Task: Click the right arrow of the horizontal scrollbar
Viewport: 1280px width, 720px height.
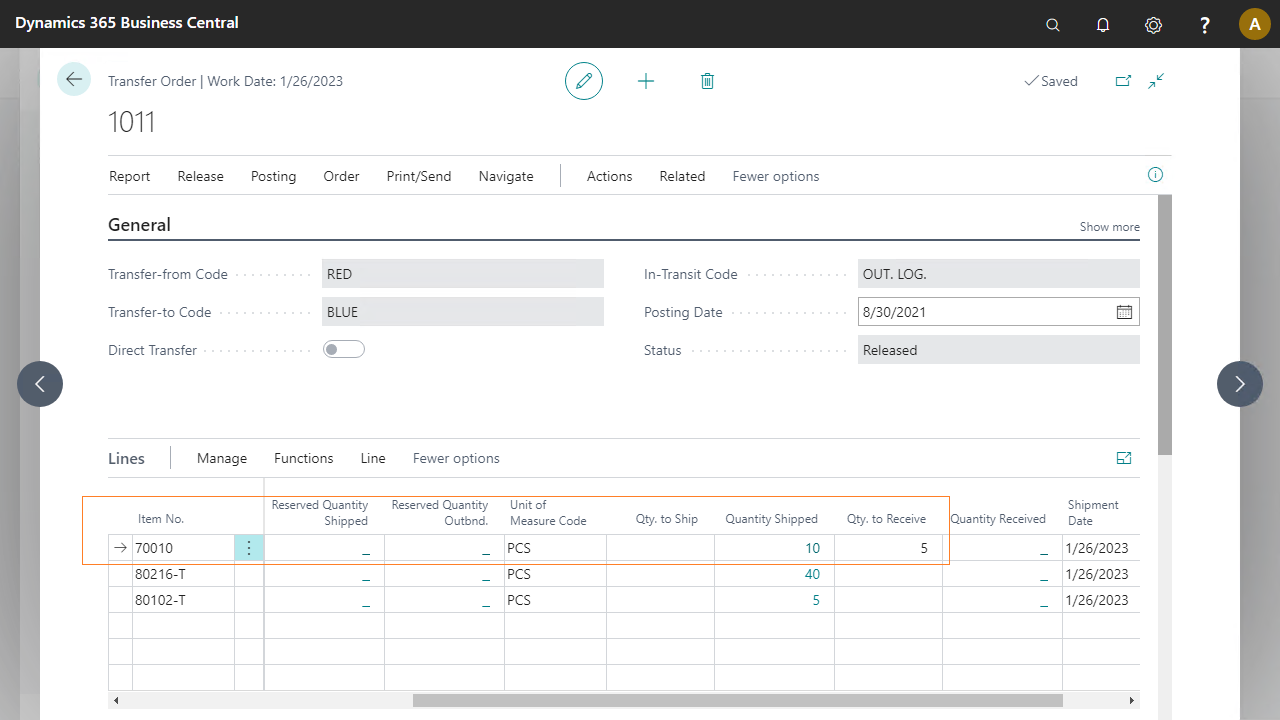Action: pos(1132,701)
